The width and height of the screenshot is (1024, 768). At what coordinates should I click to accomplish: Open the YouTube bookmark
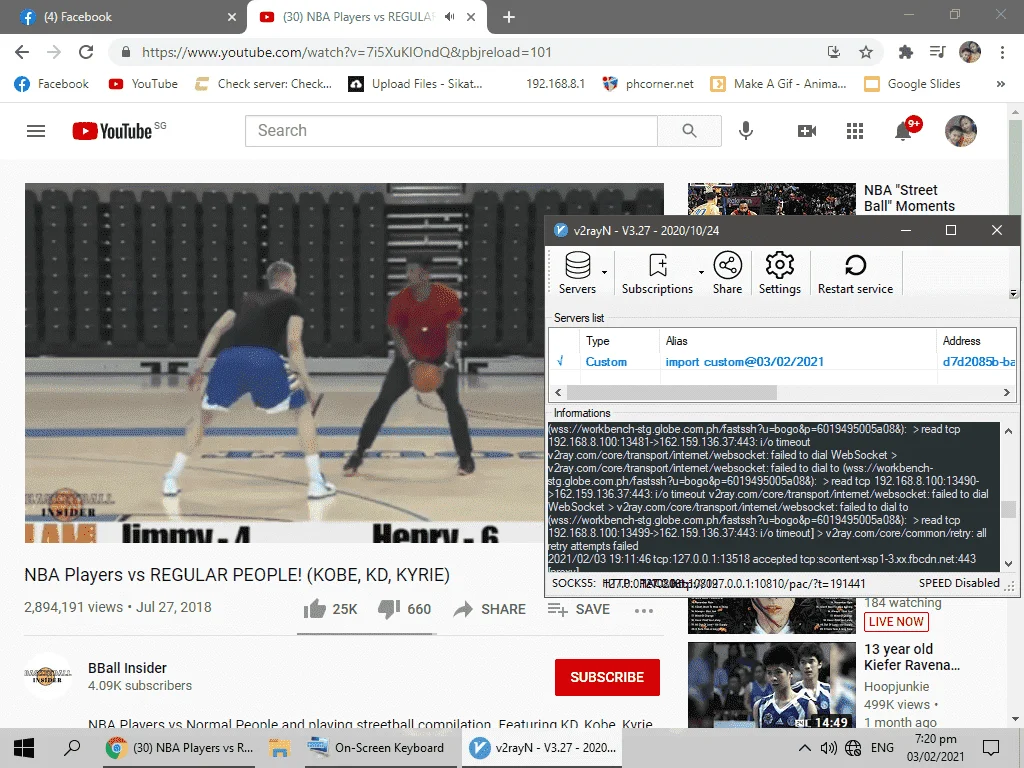[143, 84]
